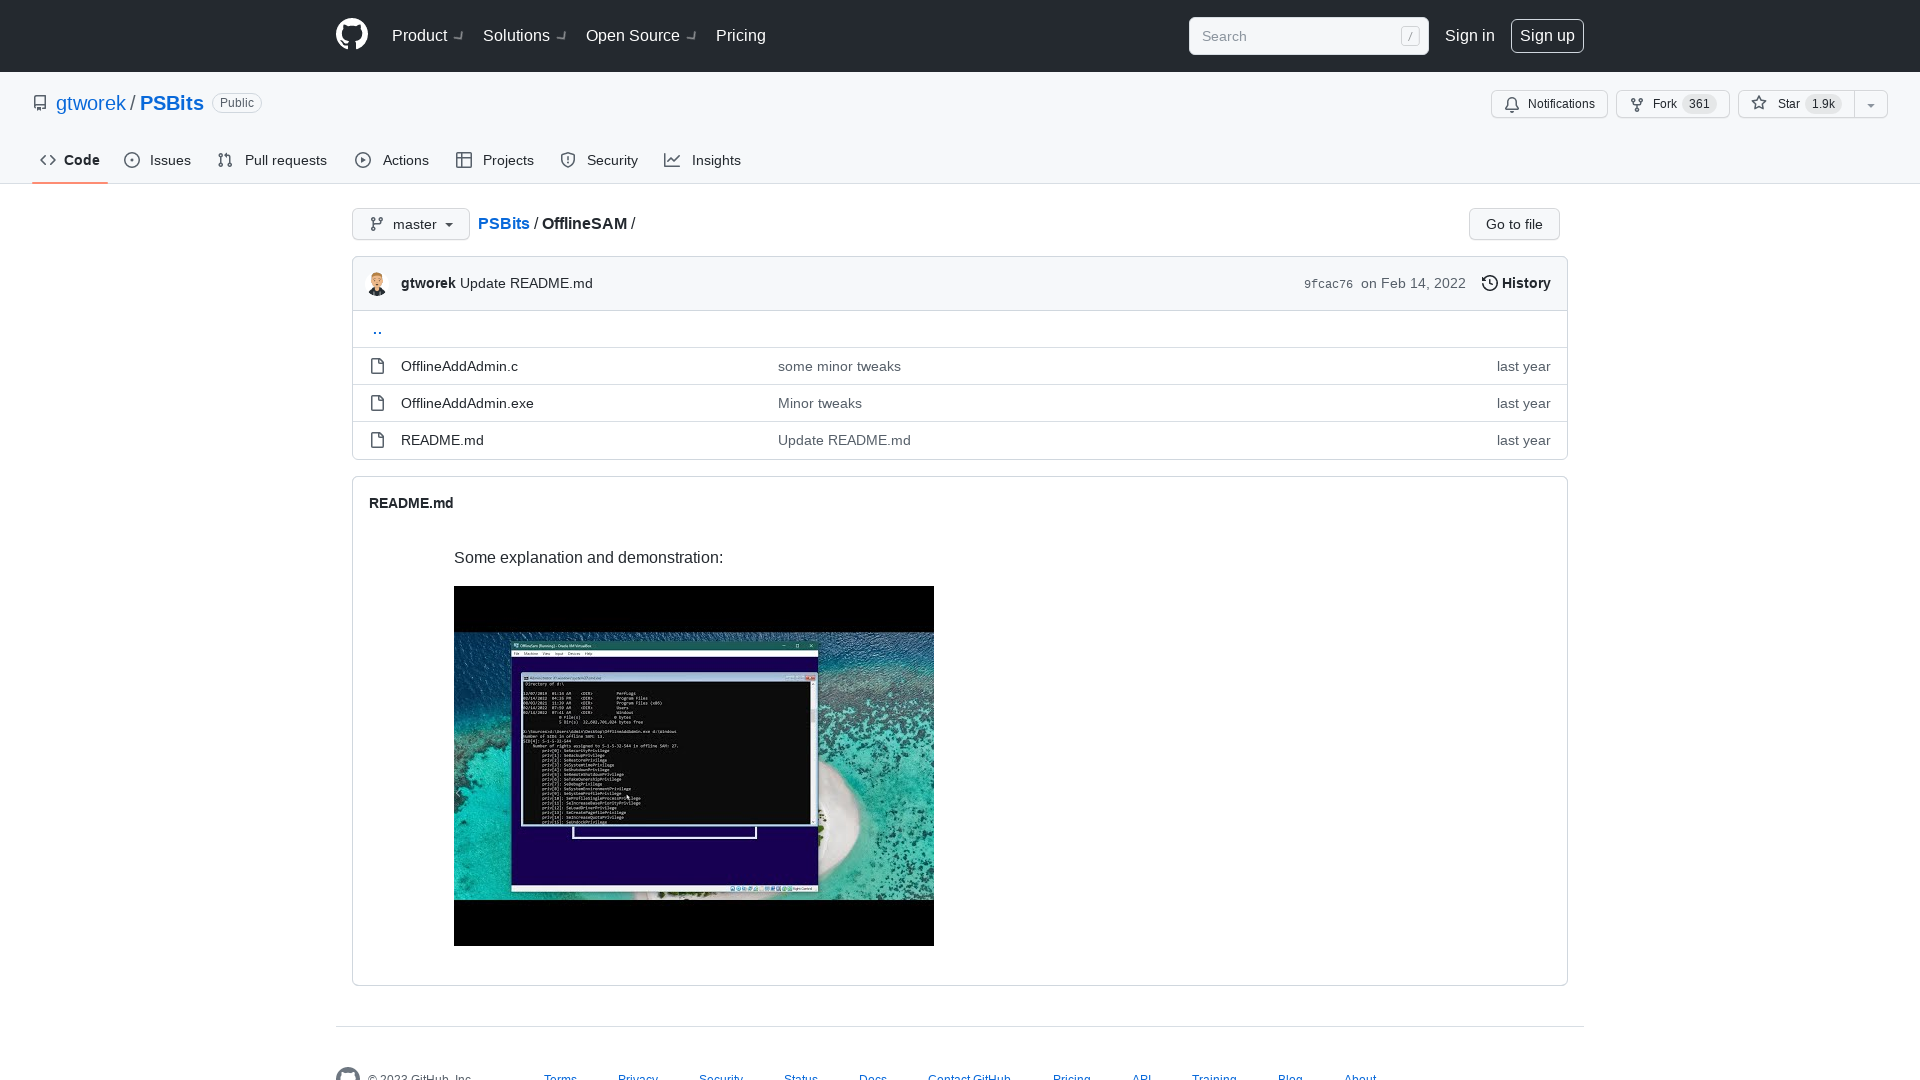
Task: Open 'some minor tweaks' commit message
Action: coord(839,366)
